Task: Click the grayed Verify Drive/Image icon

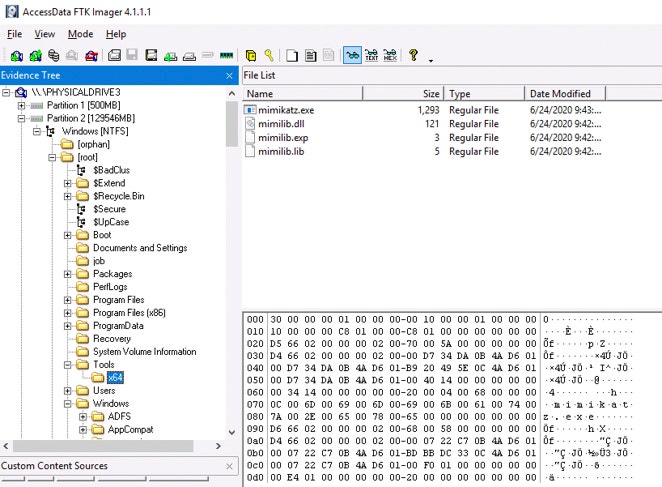Action: pyautogui.click(x=207, y=55)
